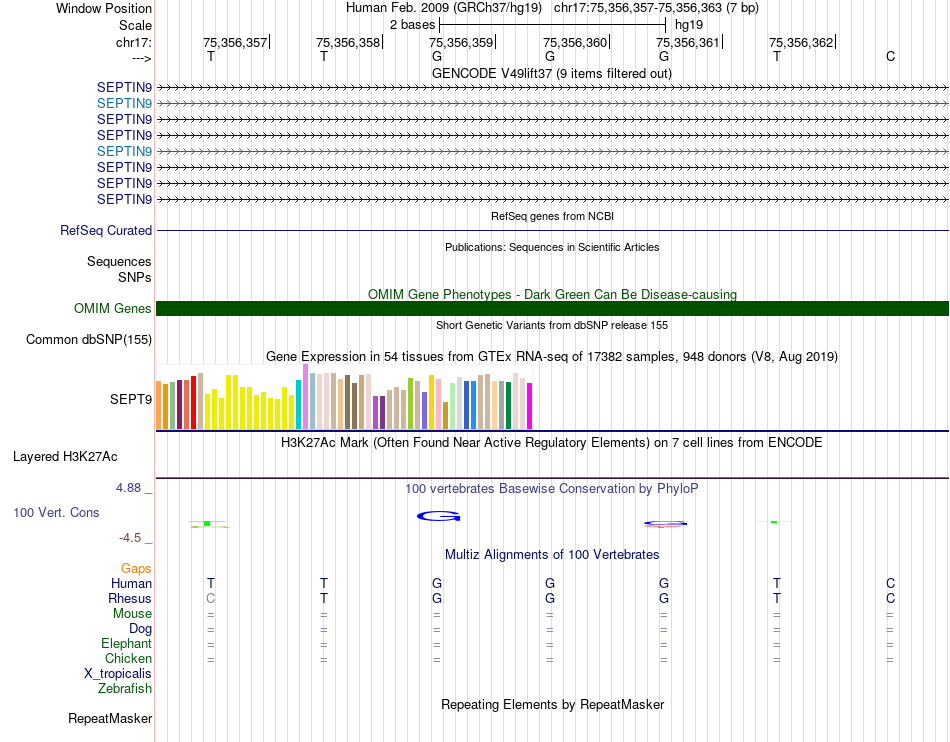The width and height of the screenshot is (950, 742).
Task: Open the GENCODE V49lift37 track title
Action: [552, 73]
